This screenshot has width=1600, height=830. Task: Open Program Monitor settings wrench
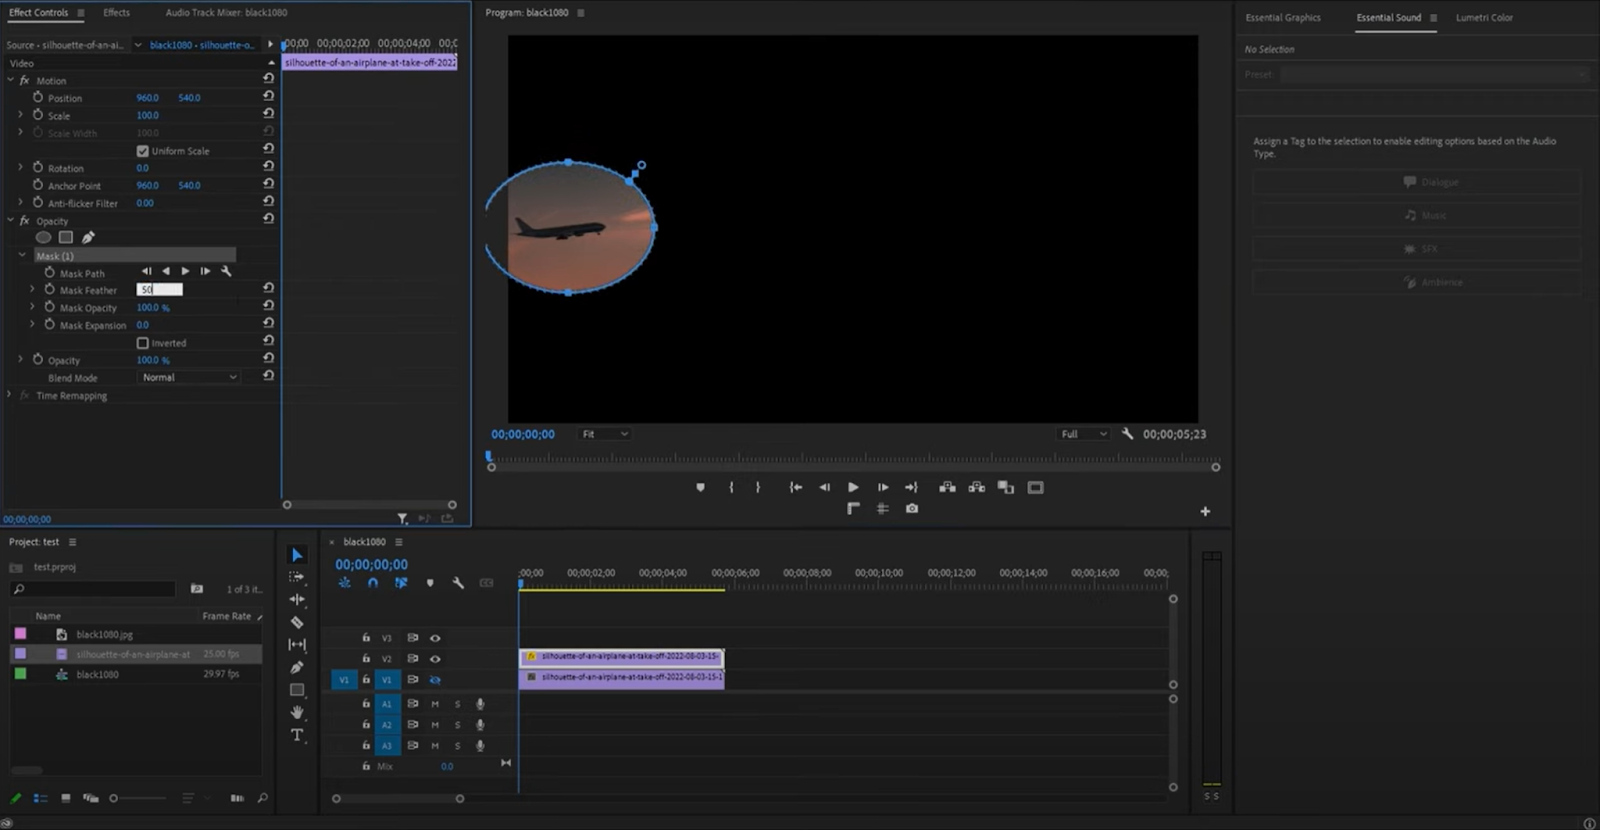pyautogui.click(x=1128, y=434)
